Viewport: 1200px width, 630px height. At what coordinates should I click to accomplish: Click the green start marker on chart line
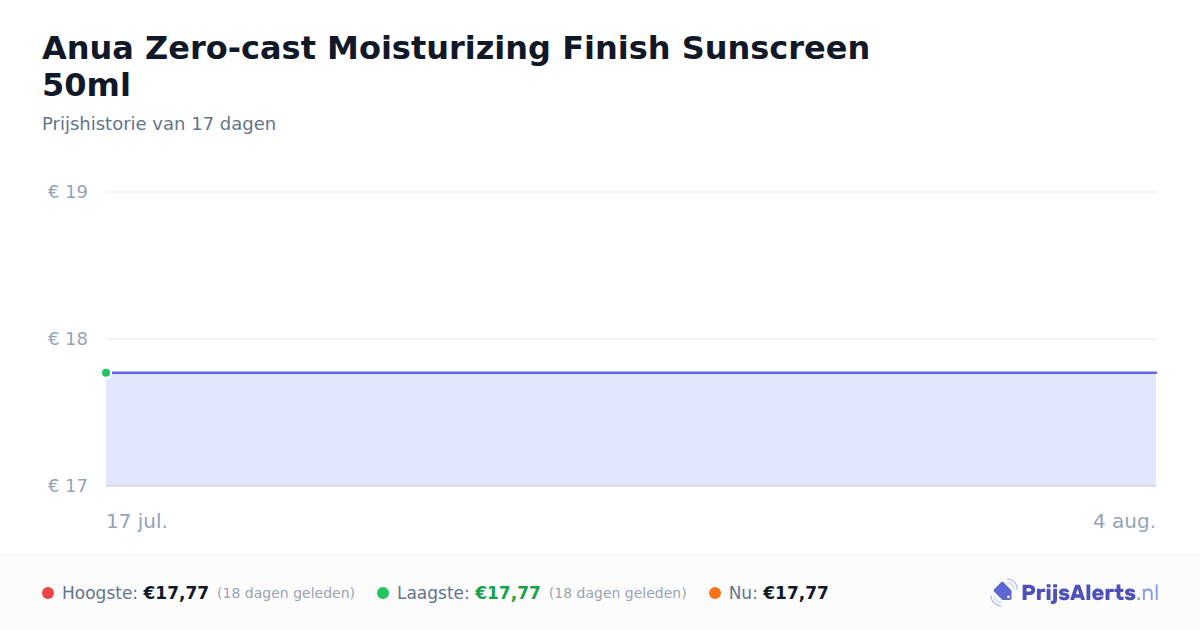(106, 373)
